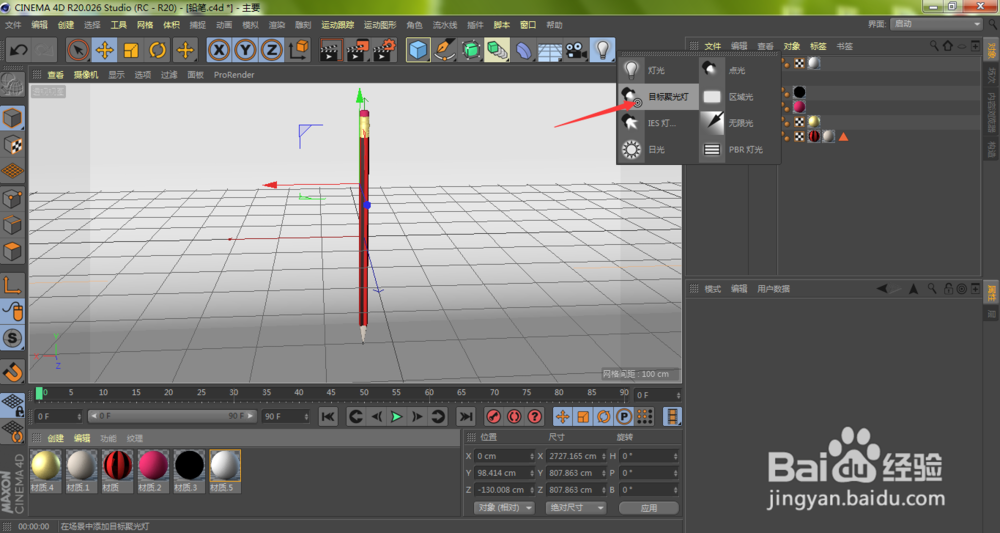Viewport: 1000px width, 533px height.
Task: Click the Undo arrow icon
Action: (x=18, y=50)
